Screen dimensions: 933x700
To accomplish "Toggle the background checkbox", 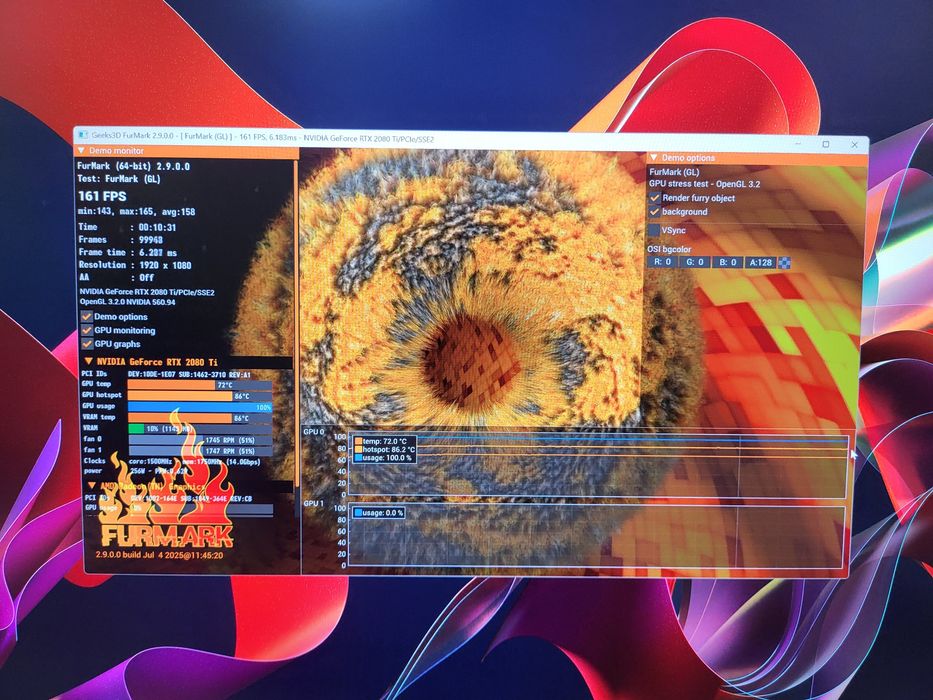I will [655, 211].
